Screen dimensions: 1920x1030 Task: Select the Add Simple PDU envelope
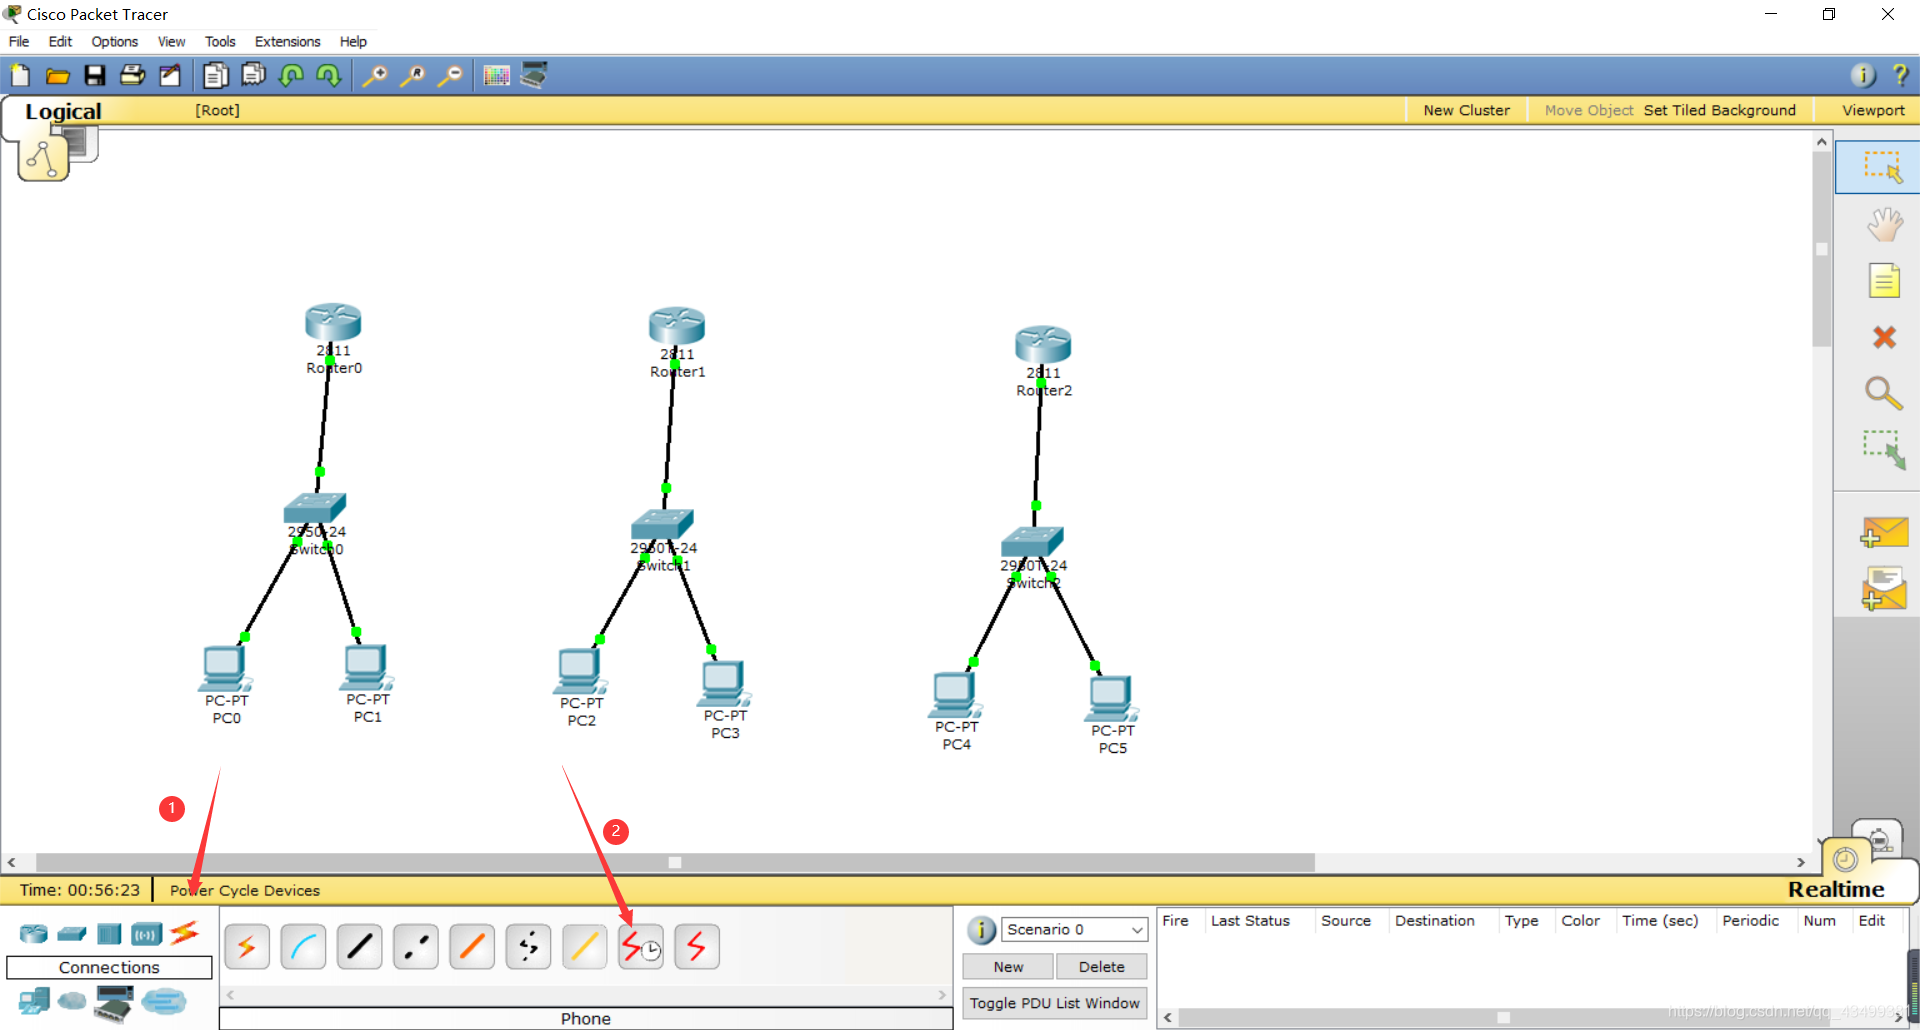point(1884,532)
